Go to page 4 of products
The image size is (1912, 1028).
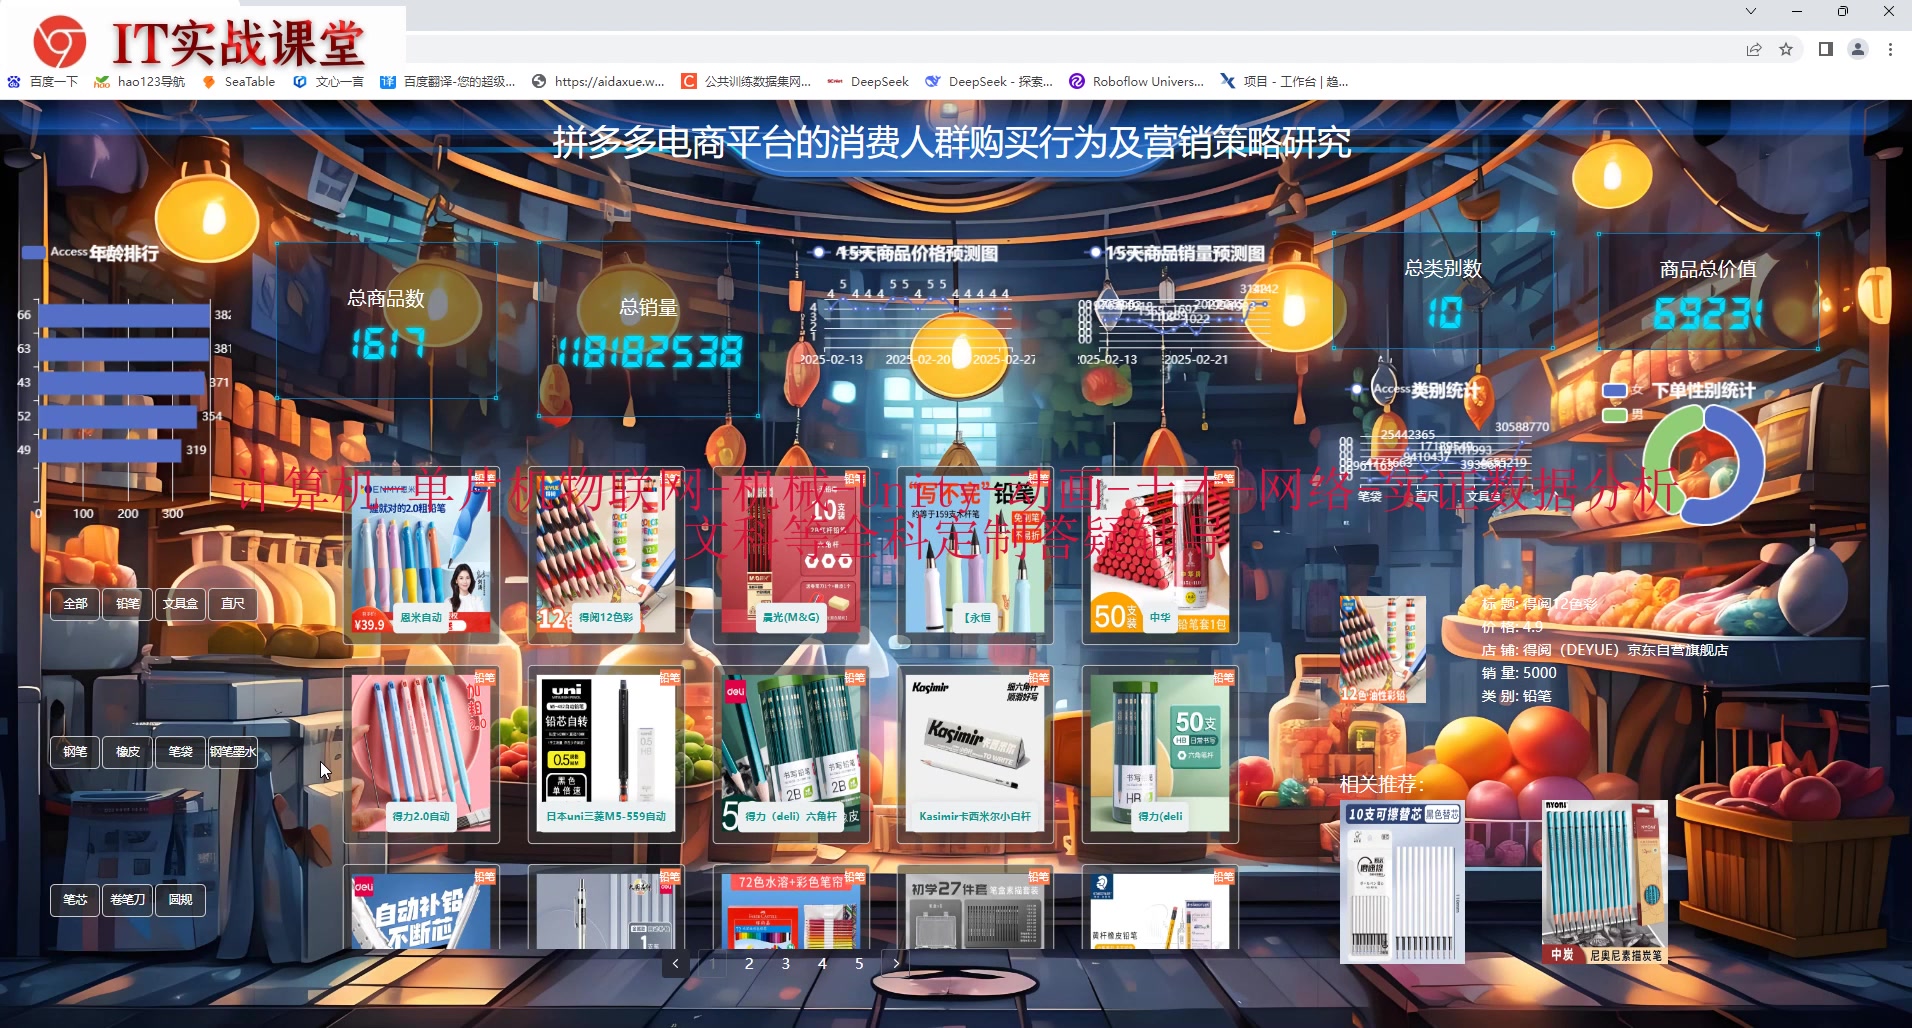pos(822,963)
